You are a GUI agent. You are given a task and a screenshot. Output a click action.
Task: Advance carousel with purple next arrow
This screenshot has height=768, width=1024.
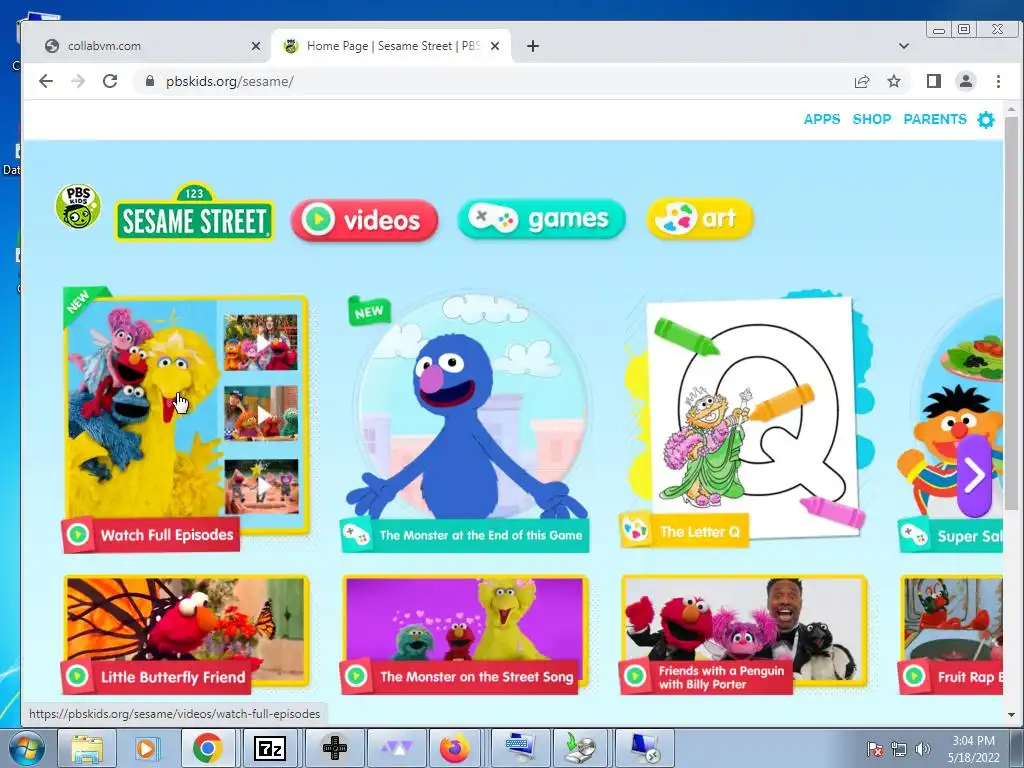[x=974, y=475]
